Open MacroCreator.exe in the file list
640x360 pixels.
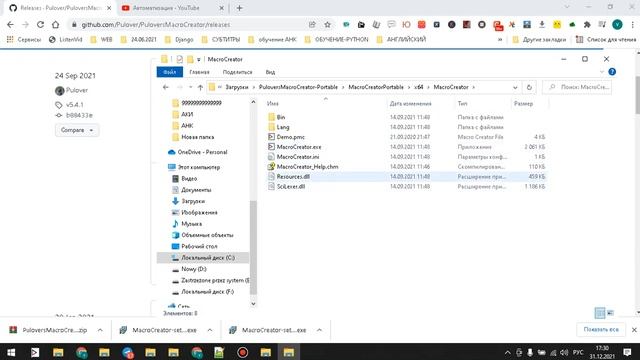point(299,147)
